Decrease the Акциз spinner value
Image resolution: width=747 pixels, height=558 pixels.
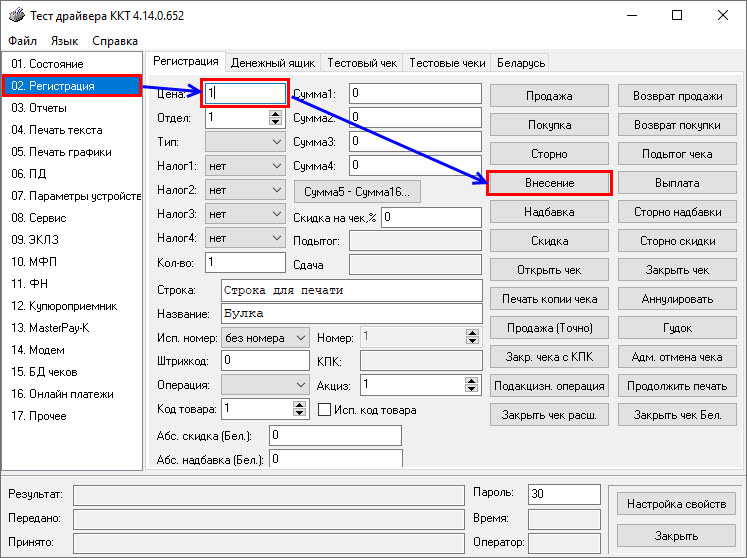click(x=471, y=389)
